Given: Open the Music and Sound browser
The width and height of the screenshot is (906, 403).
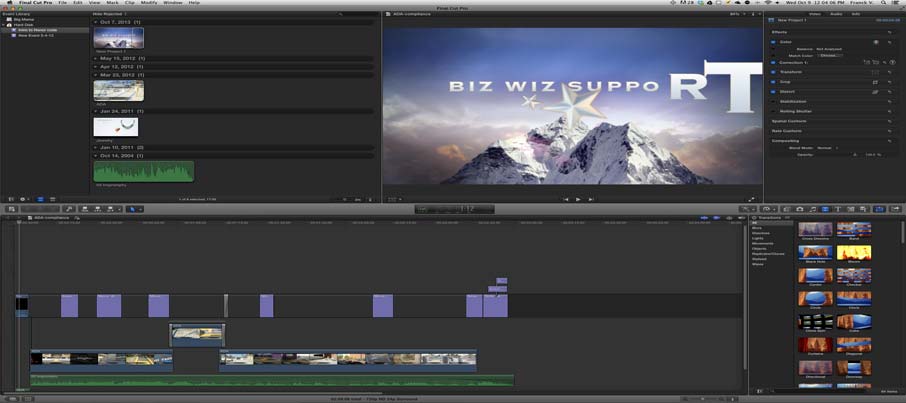Looking at the screenshot, I should tap(812, 209).
